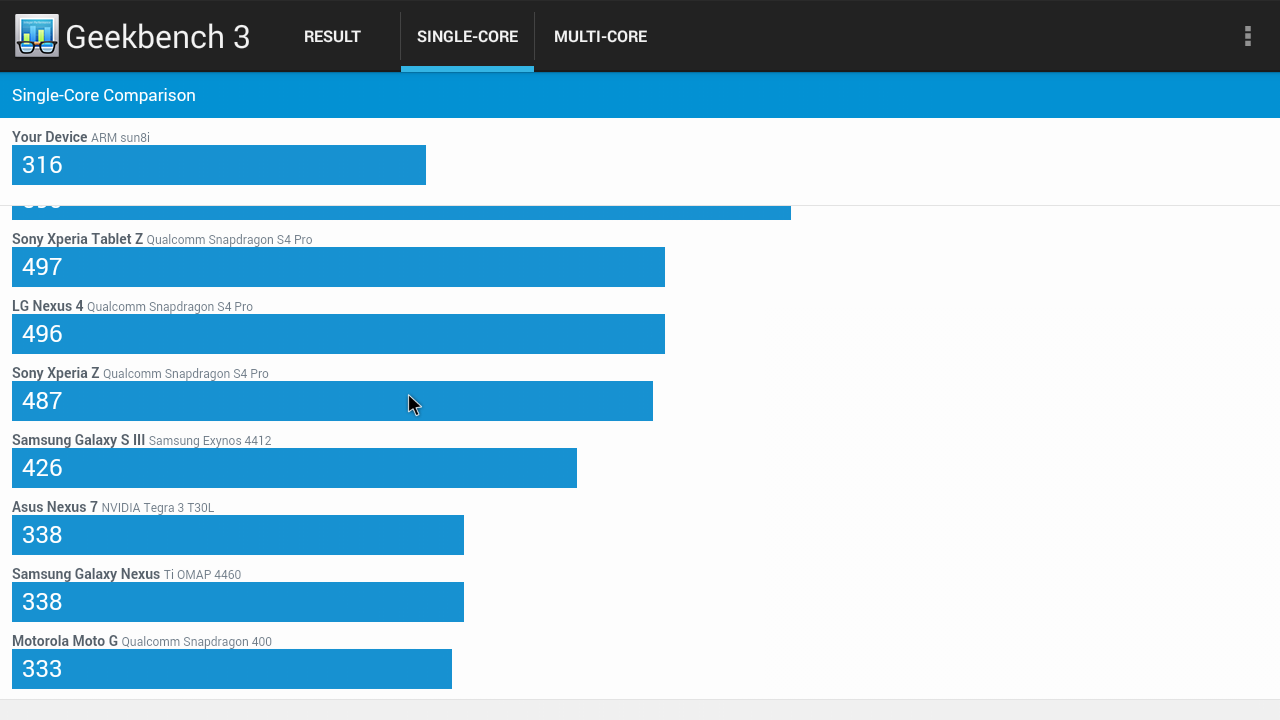Click the 333 score bar
Image resolution: width=1280 pixels, height=720 pixels.
click(232, 669)
